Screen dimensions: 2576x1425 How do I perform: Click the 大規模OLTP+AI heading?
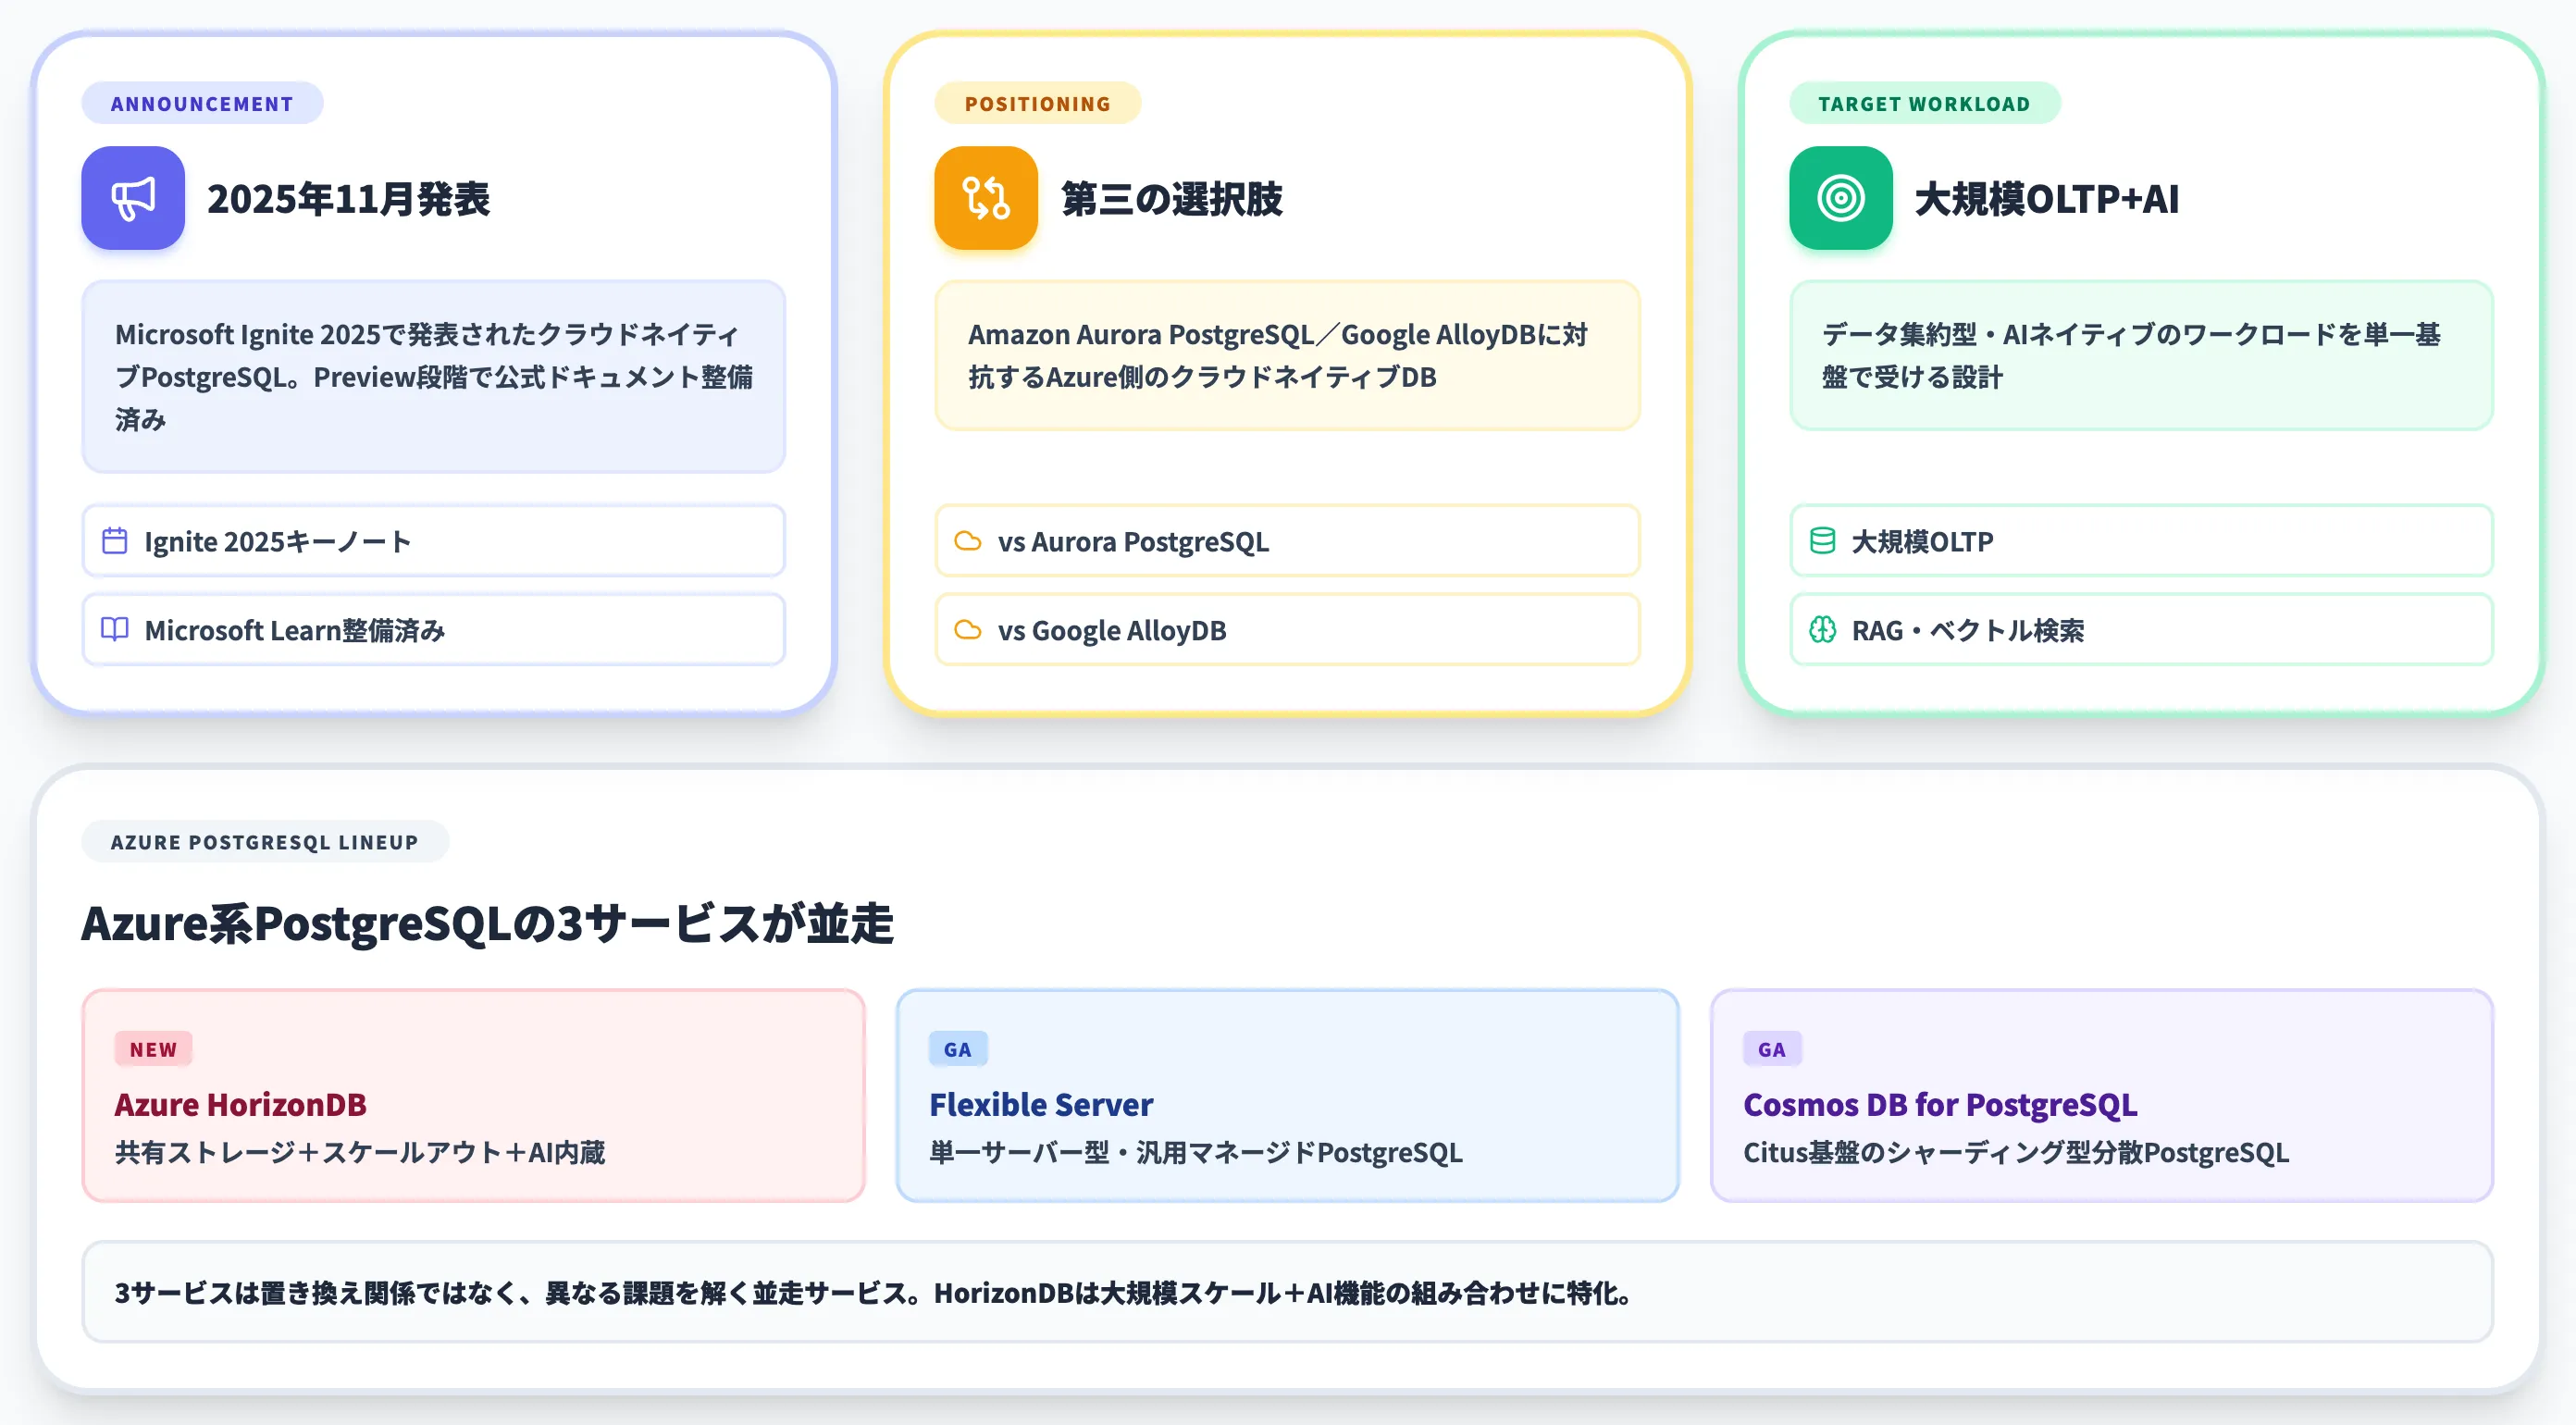(x=2047, y=199)
